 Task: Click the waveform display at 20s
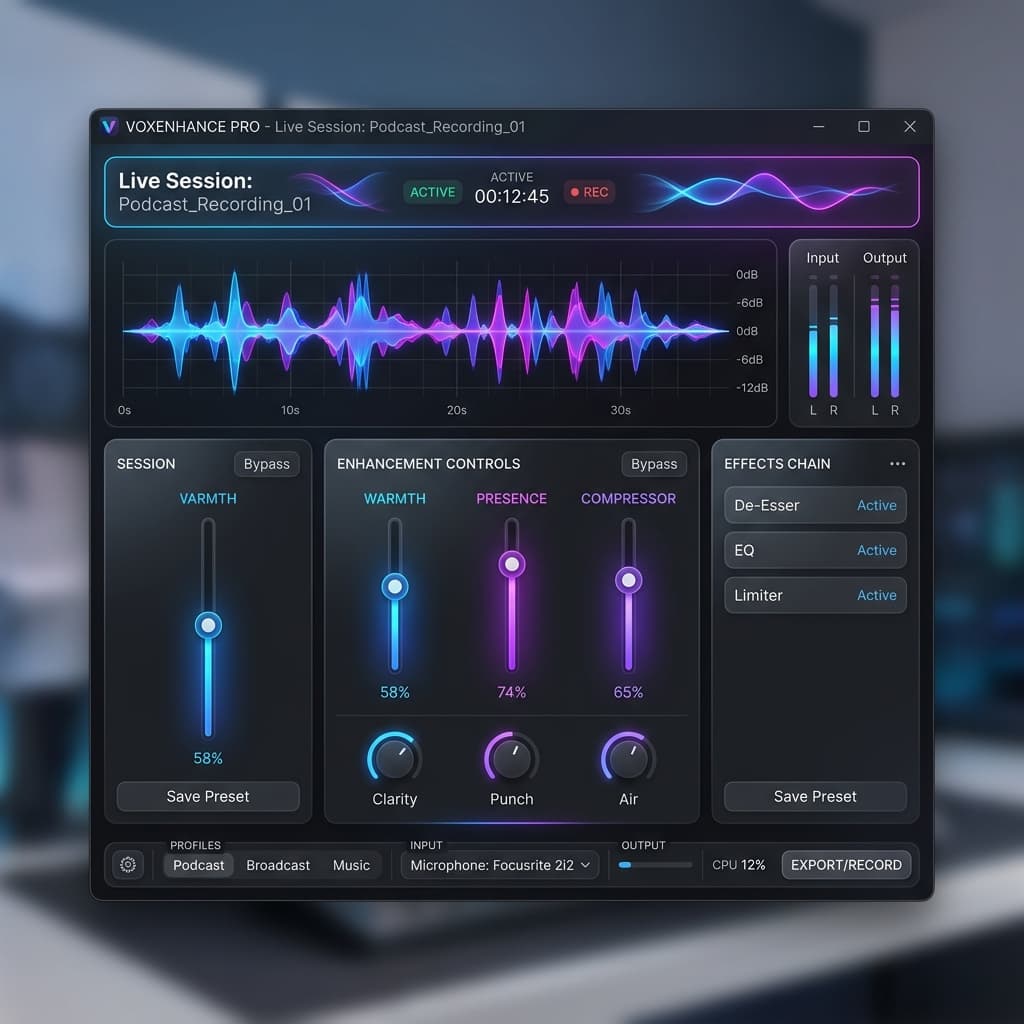click(456, 331)
